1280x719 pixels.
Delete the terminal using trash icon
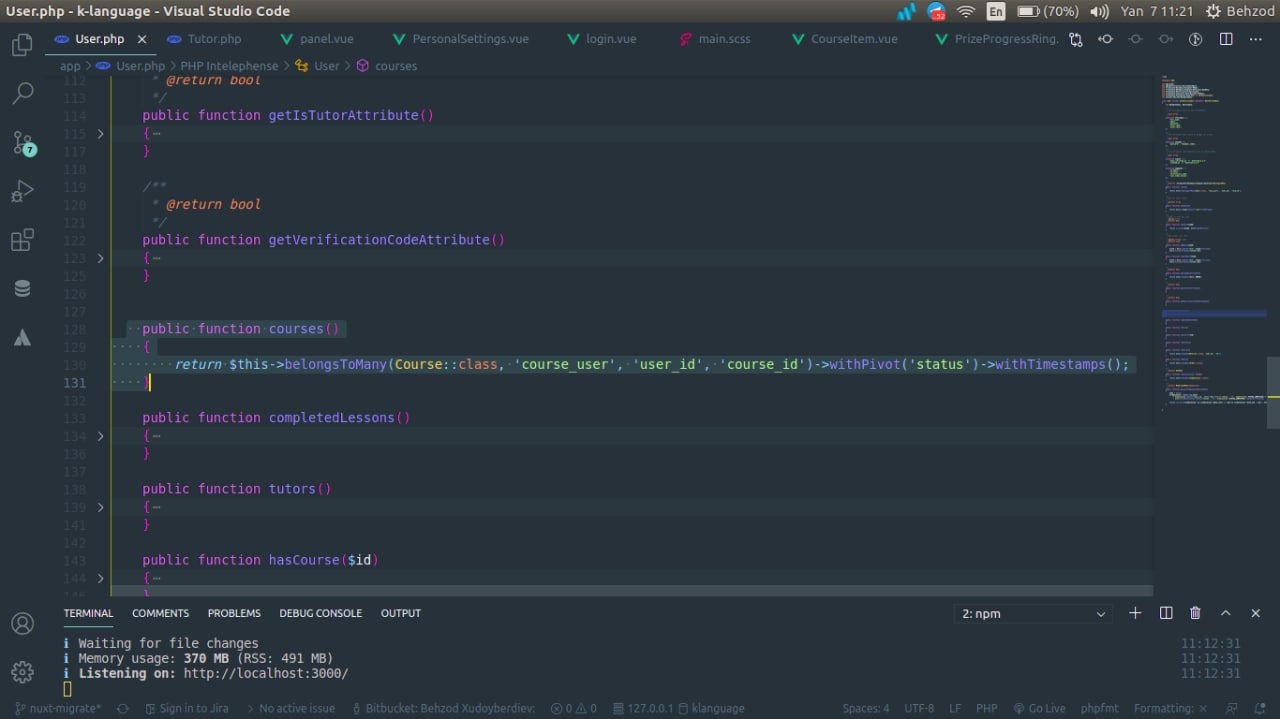(x=1195, y=613)
